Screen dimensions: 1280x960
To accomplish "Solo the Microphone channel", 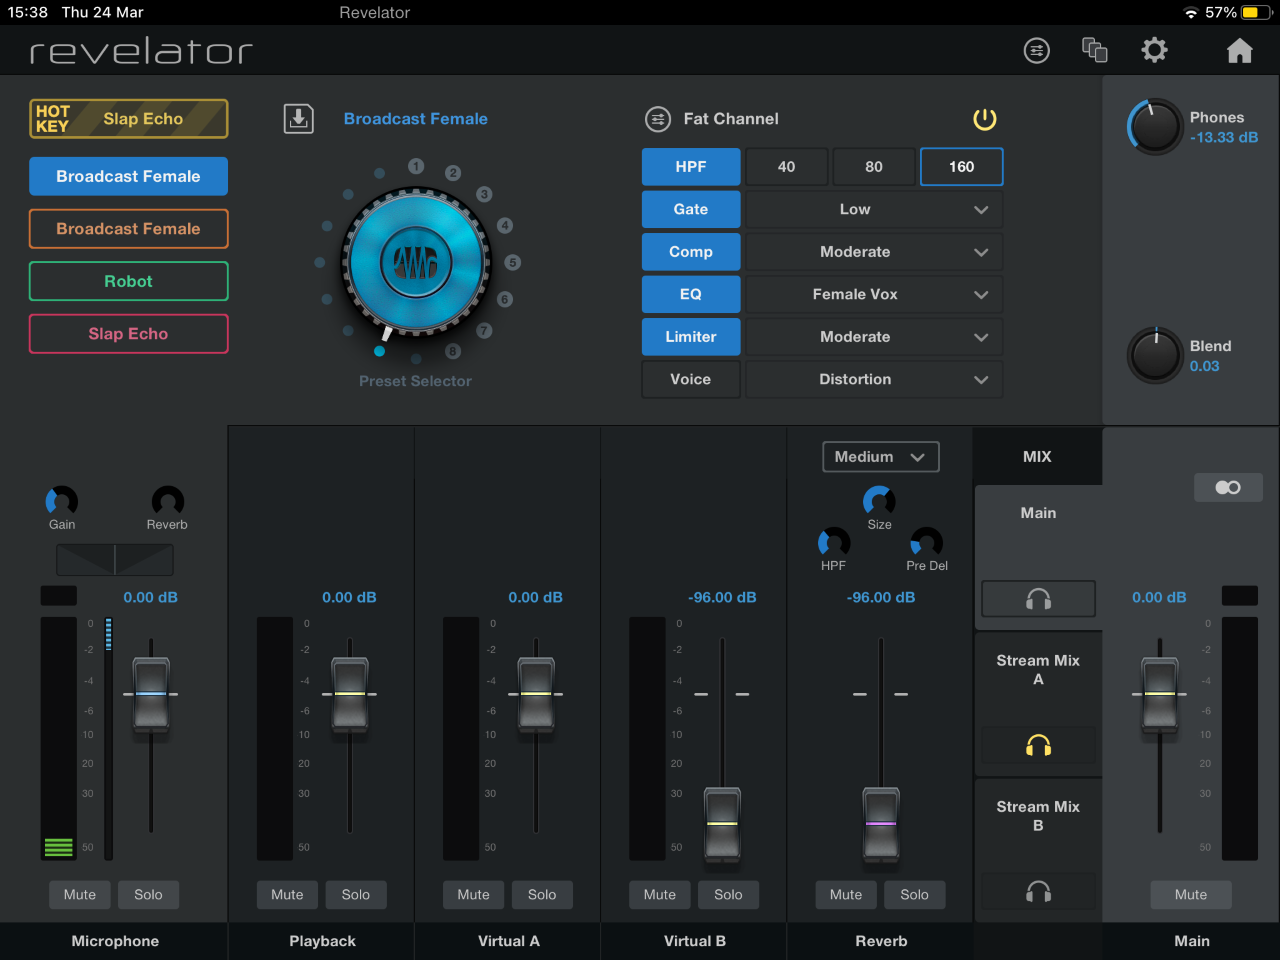I will [x=148, y=895].
